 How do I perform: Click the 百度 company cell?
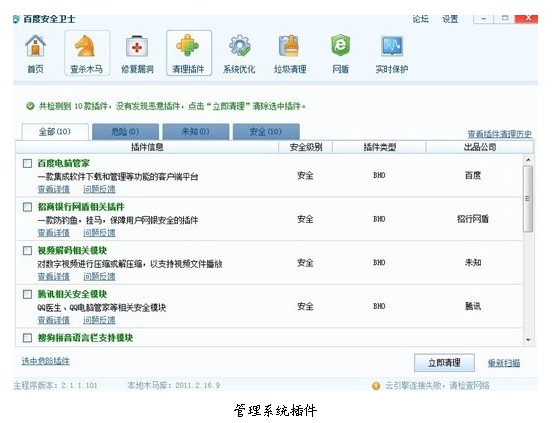473,176
